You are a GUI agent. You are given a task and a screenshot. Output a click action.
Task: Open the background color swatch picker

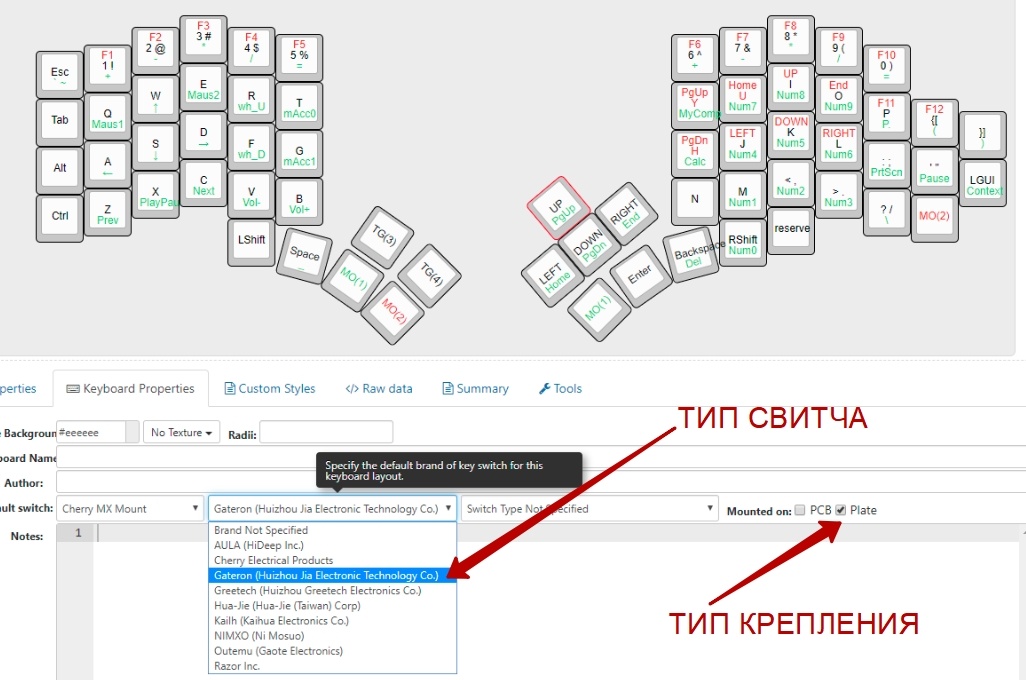pyautogui.click(x=132, y=433)
